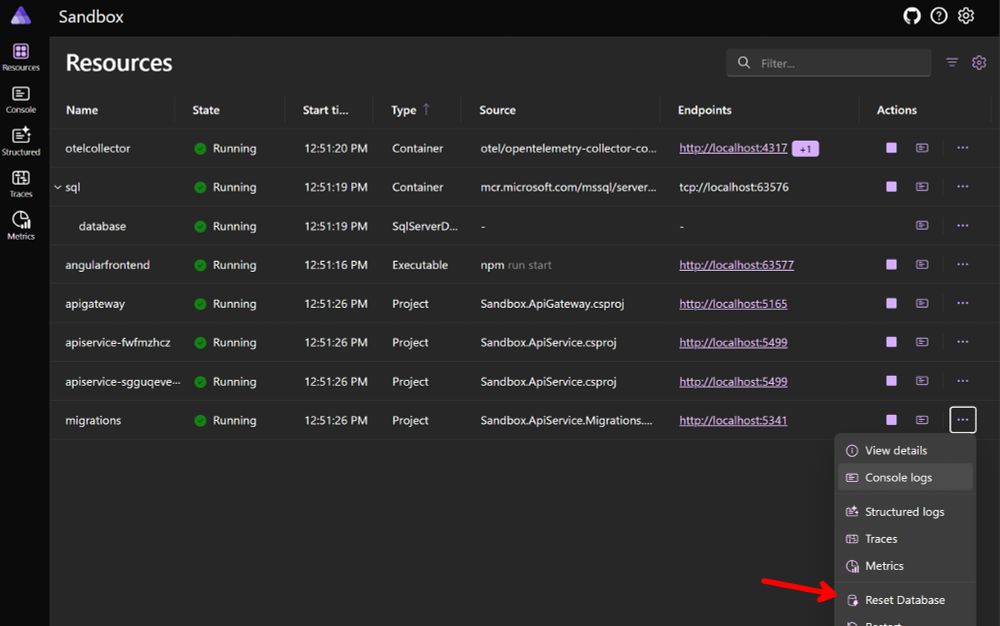Open apigateway endpoint localhost:5165
The width and height of the screenshot is (1000, 626).
coord(733,303)
